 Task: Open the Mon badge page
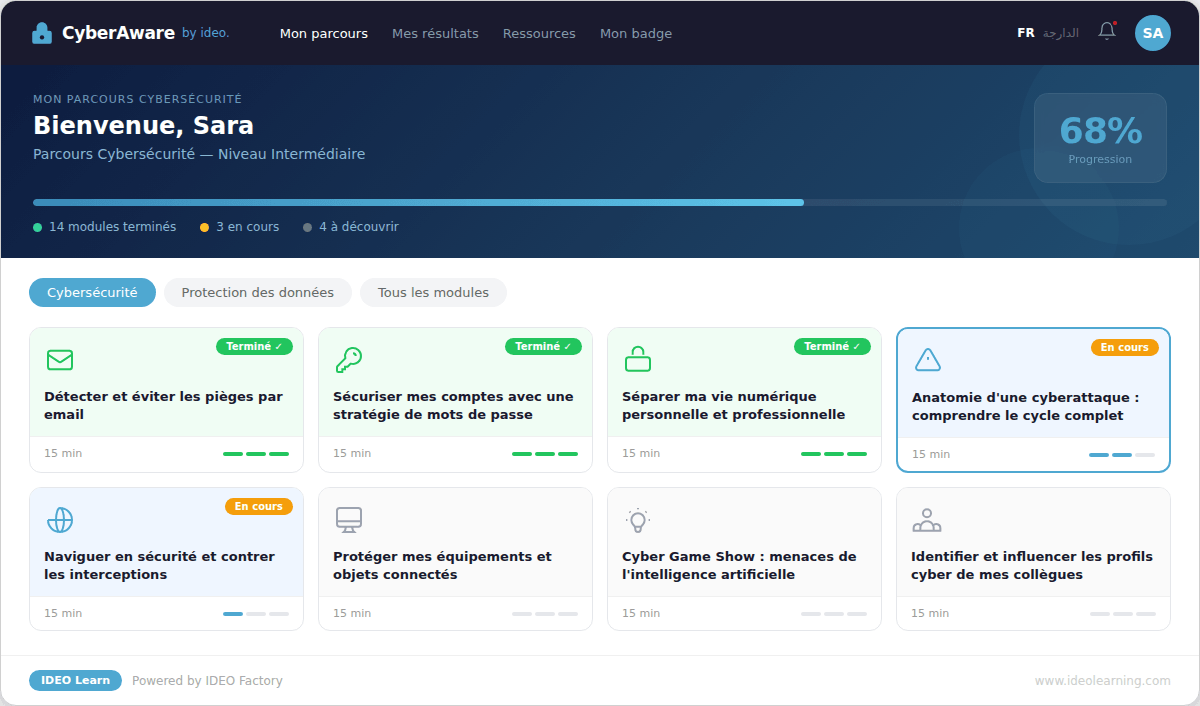tap(636, 33)
